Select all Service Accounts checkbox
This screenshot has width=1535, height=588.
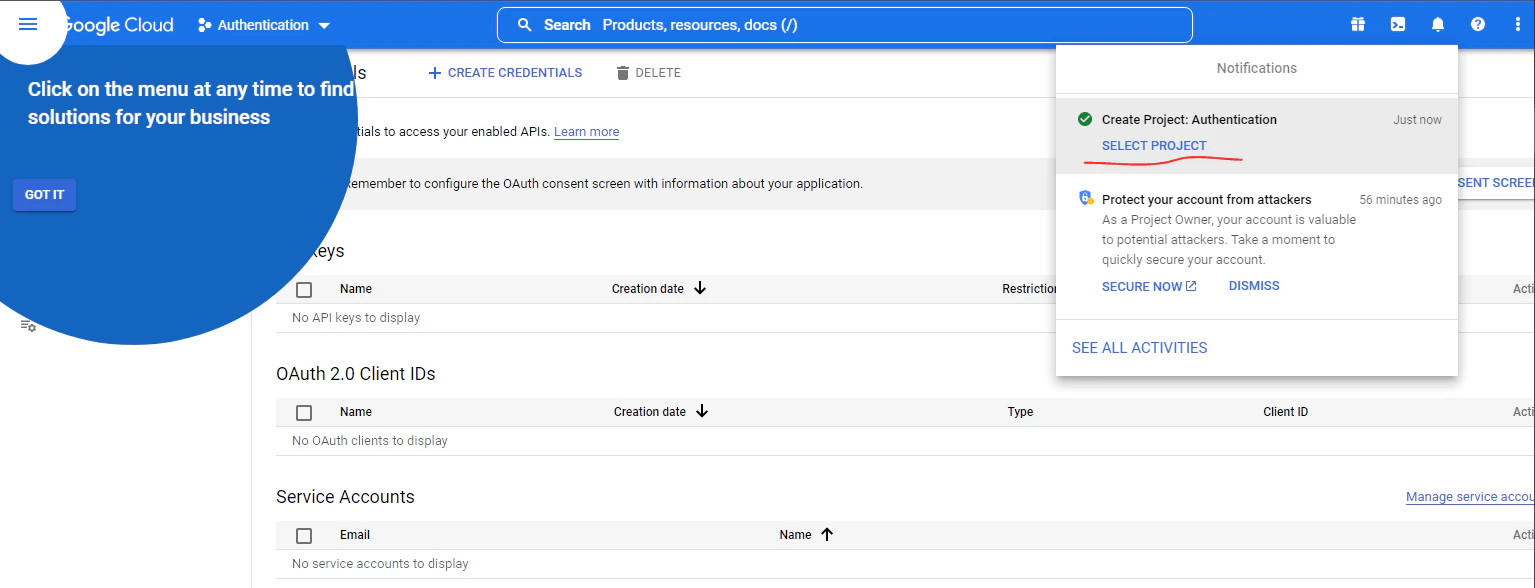(x=304, y=534)
